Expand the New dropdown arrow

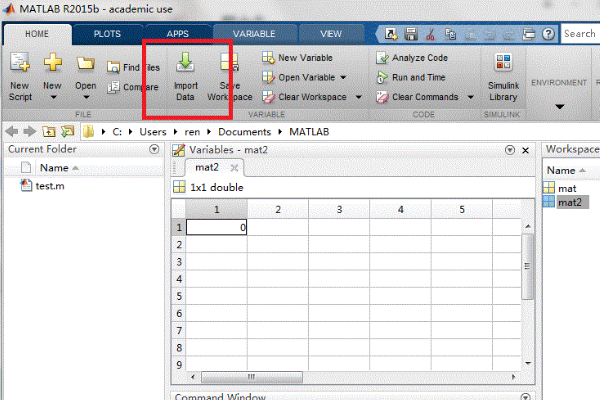[x=53, y=97]
